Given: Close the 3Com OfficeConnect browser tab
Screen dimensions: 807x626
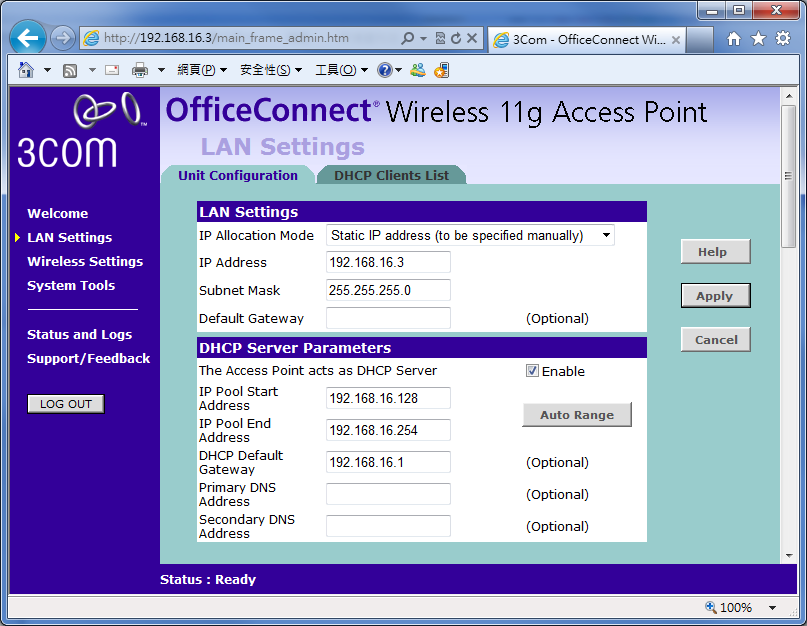Looking at the screenshot, I should pyautogui.click(x=676, y=40).
